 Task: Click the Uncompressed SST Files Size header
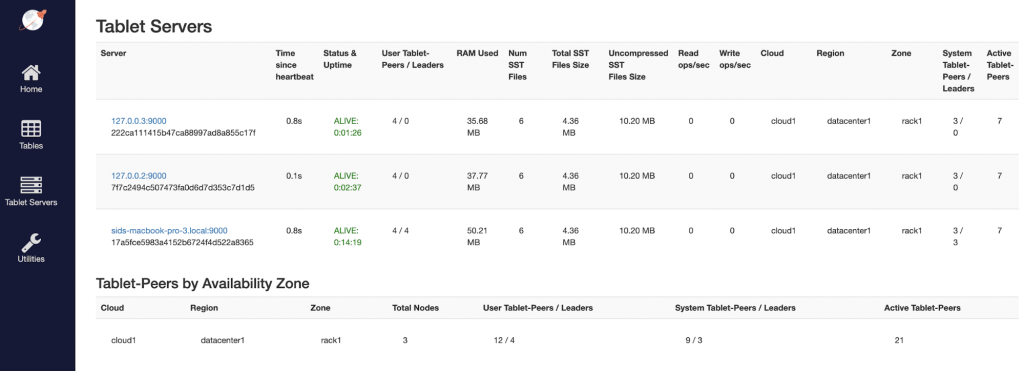[638, 65]
